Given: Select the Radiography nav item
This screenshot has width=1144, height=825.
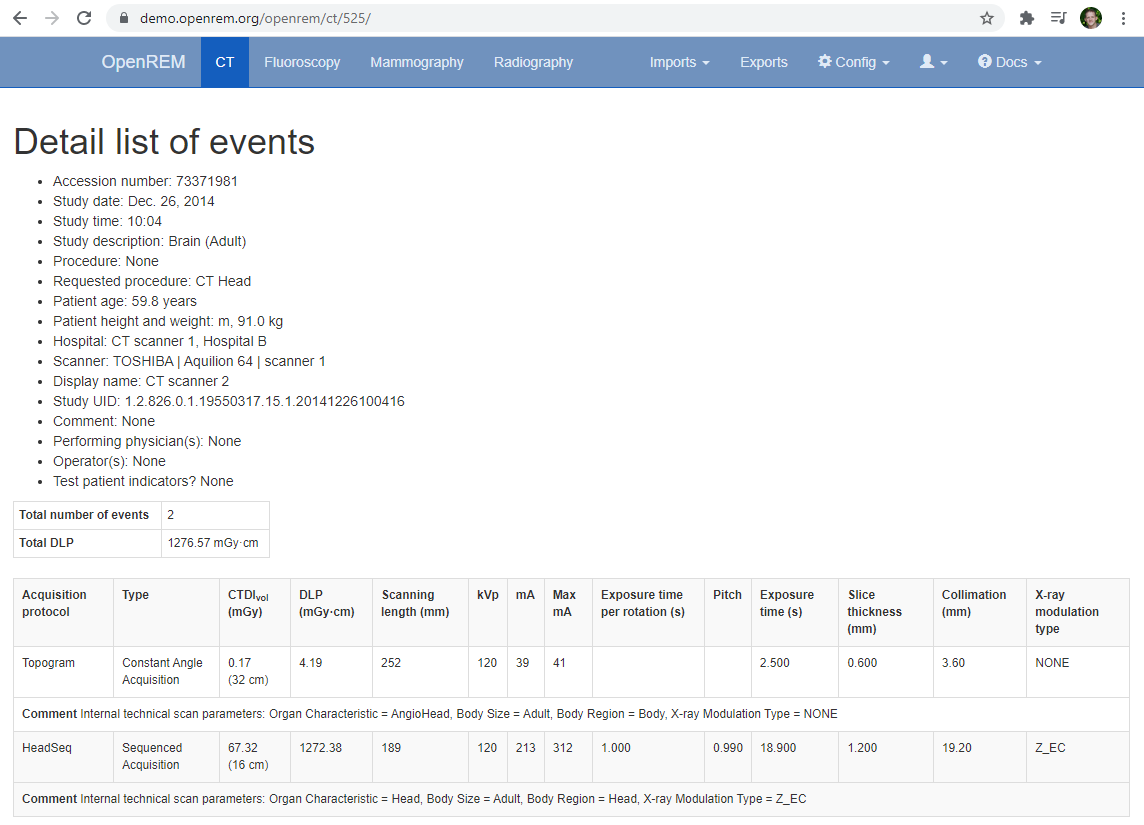Looking at the screenshot, I should point(533,62).
